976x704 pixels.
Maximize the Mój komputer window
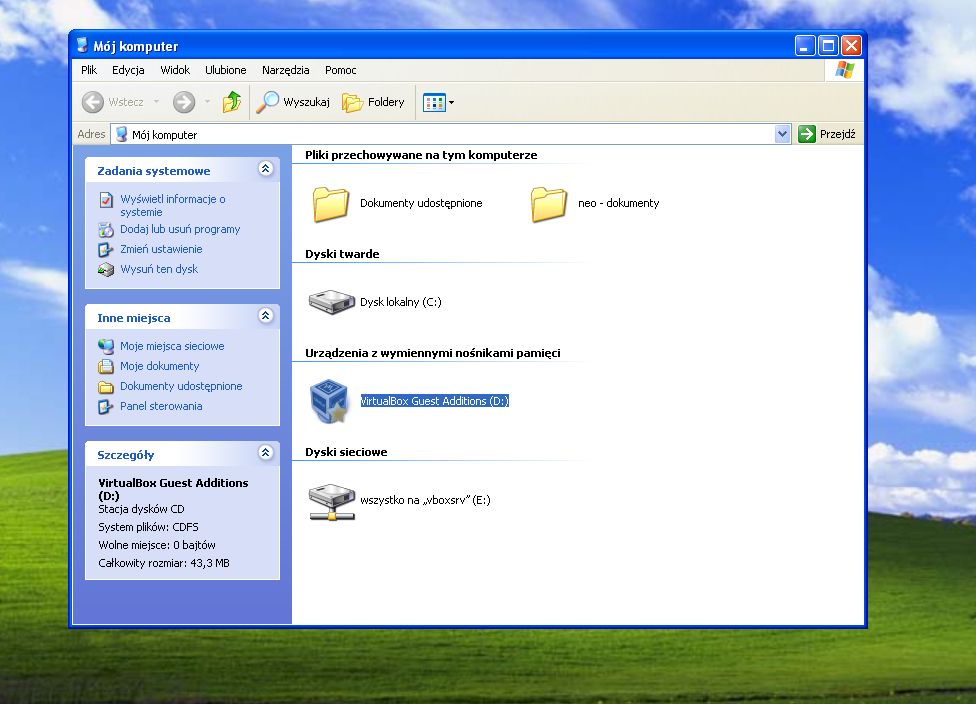point(828,46)
